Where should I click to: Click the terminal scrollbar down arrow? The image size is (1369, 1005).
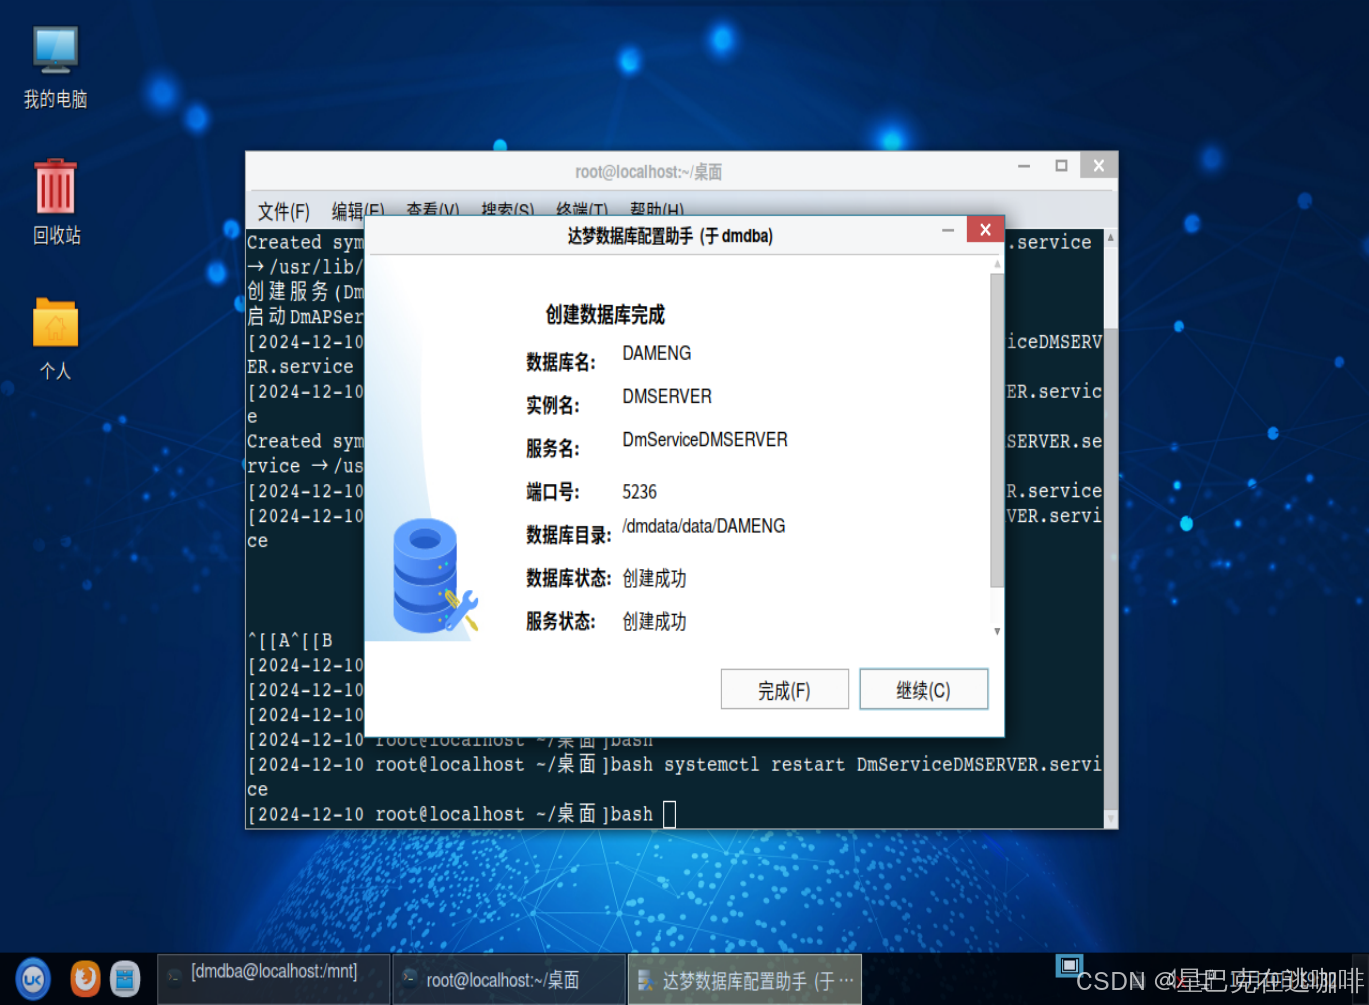1111,819
